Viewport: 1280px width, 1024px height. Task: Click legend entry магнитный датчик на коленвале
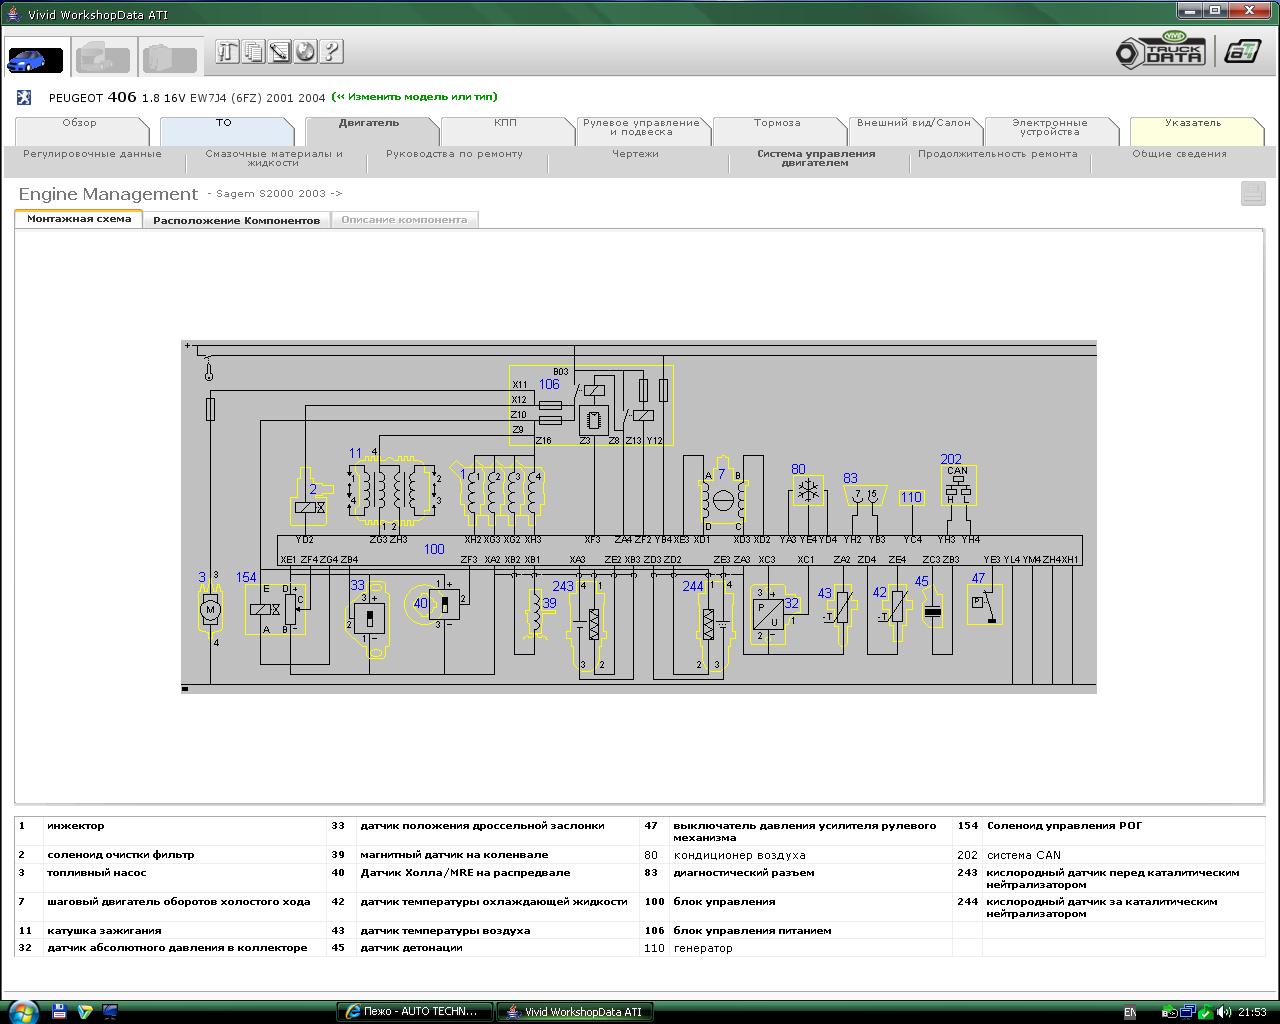point(454,855)
